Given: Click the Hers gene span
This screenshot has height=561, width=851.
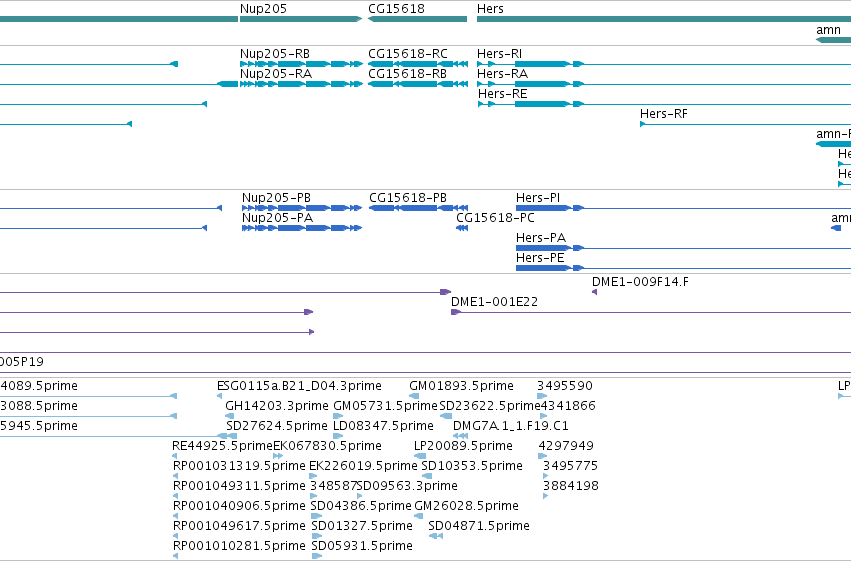Looking at the screenshot, I should click(664, 19).
